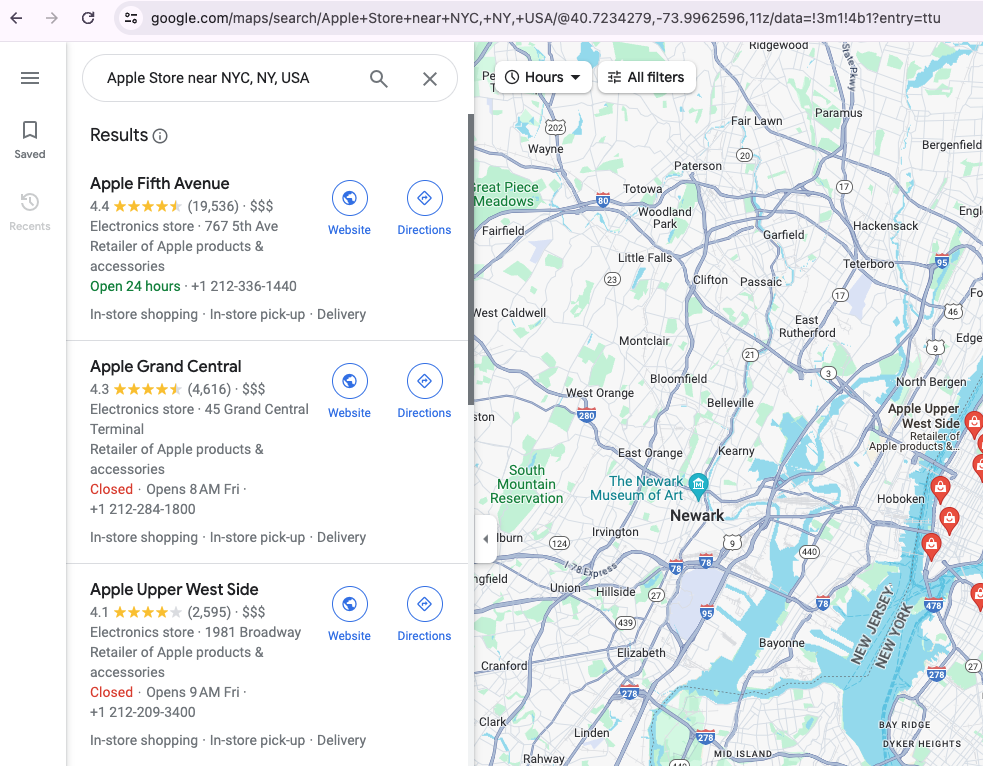This screenshot has width=983, height=766.
Task: Open Recents history icon
Action: tap(30, 202)
